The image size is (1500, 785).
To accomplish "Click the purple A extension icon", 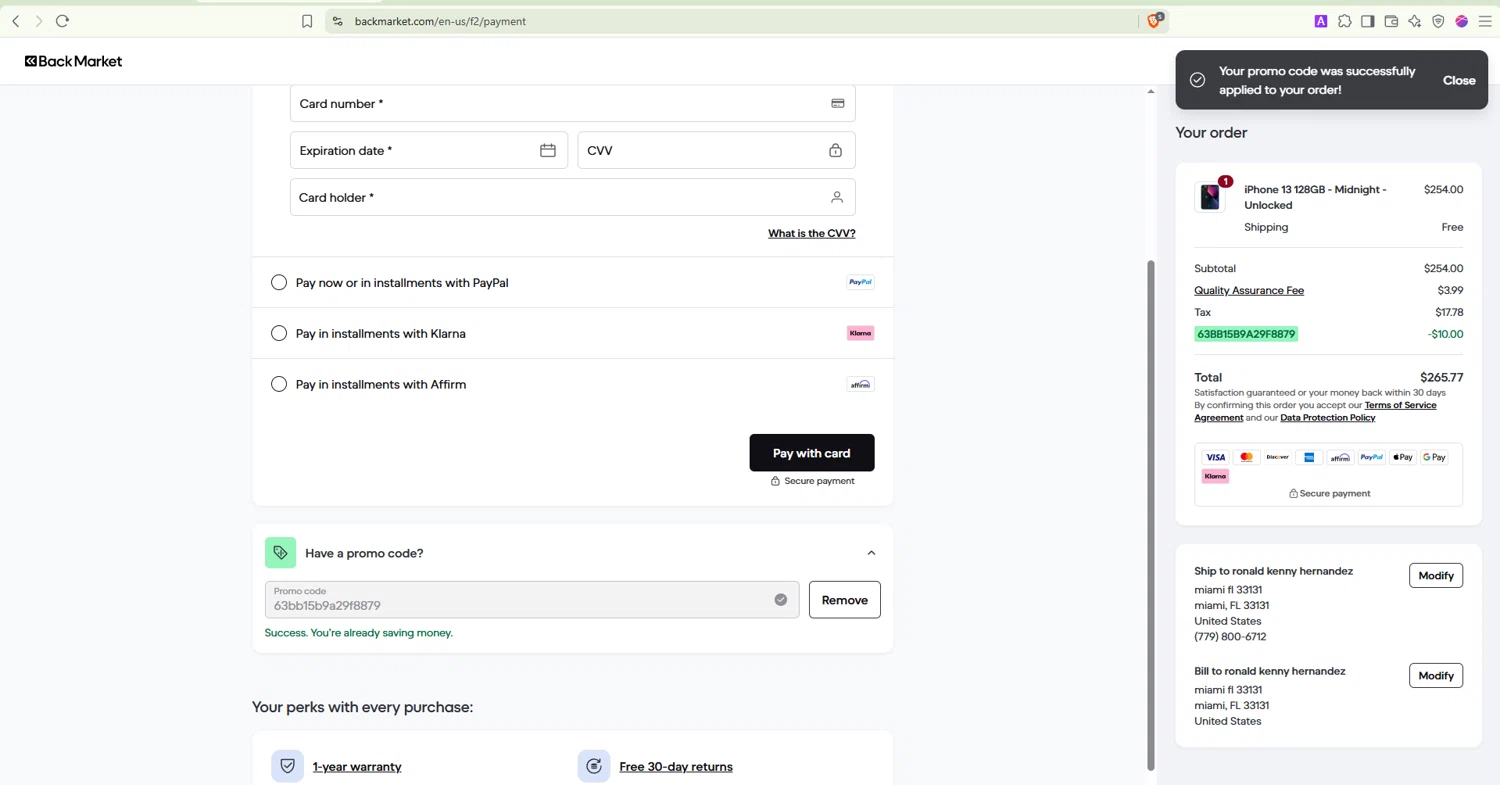I will pos(1321,21).
